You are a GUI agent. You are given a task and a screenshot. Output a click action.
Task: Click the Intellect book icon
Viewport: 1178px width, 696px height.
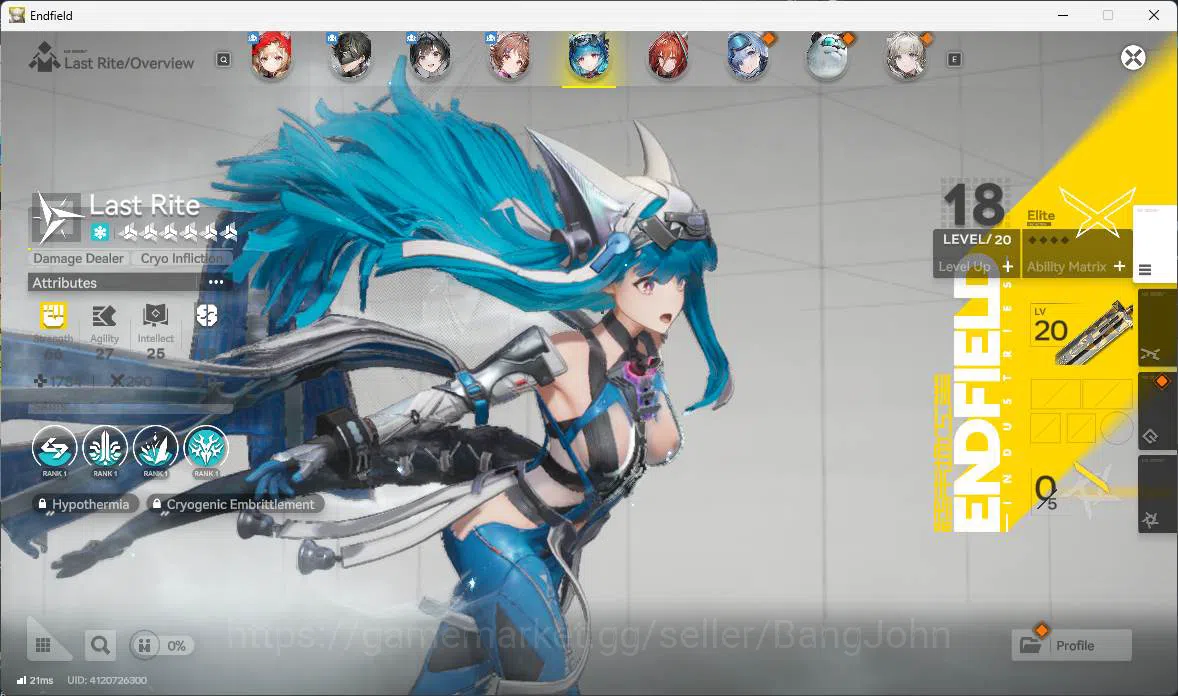point(156,316)
